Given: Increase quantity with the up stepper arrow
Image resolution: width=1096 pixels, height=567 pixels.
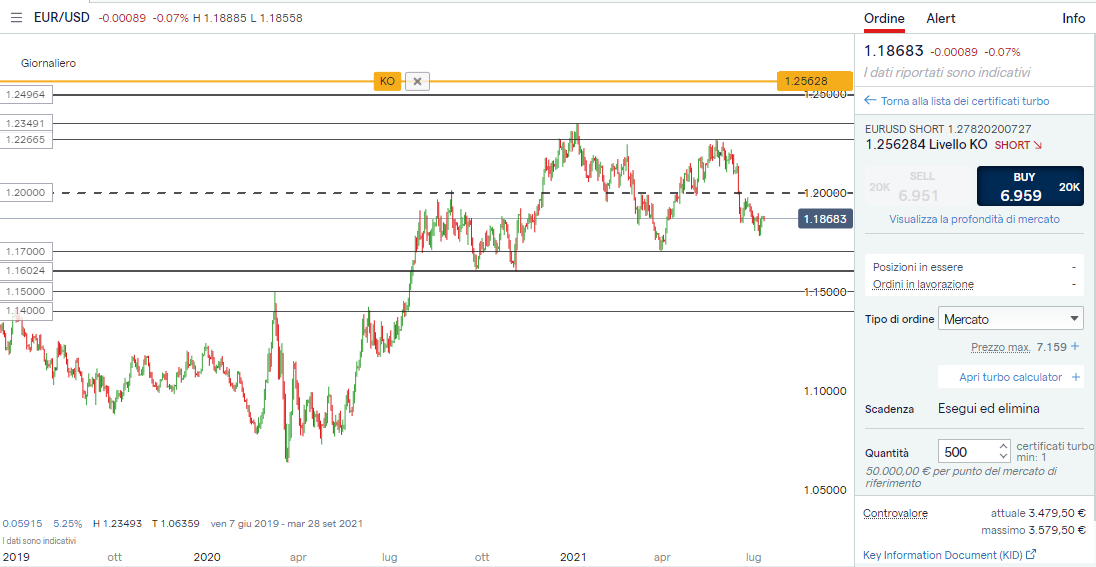Looking at the screenshot, I should [1003, 446].
